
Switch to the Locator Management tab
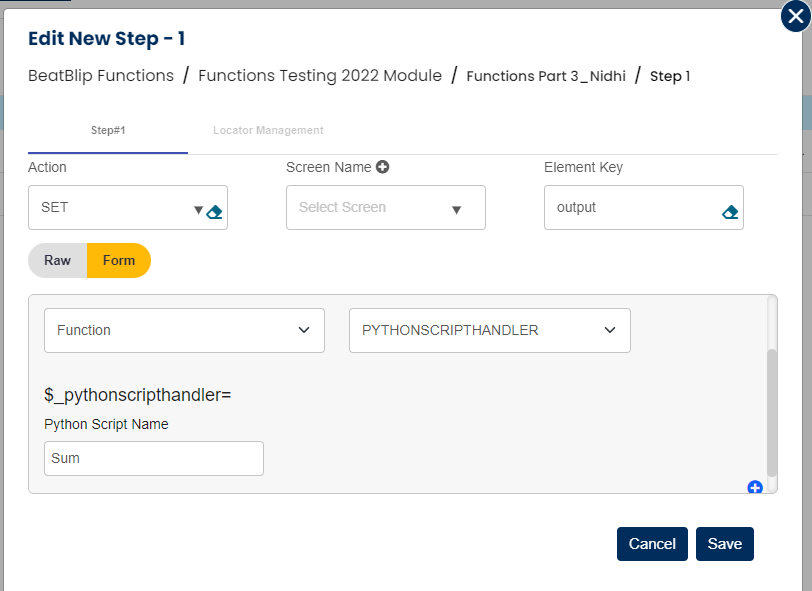pyautogui.click(x=268, y=131)
